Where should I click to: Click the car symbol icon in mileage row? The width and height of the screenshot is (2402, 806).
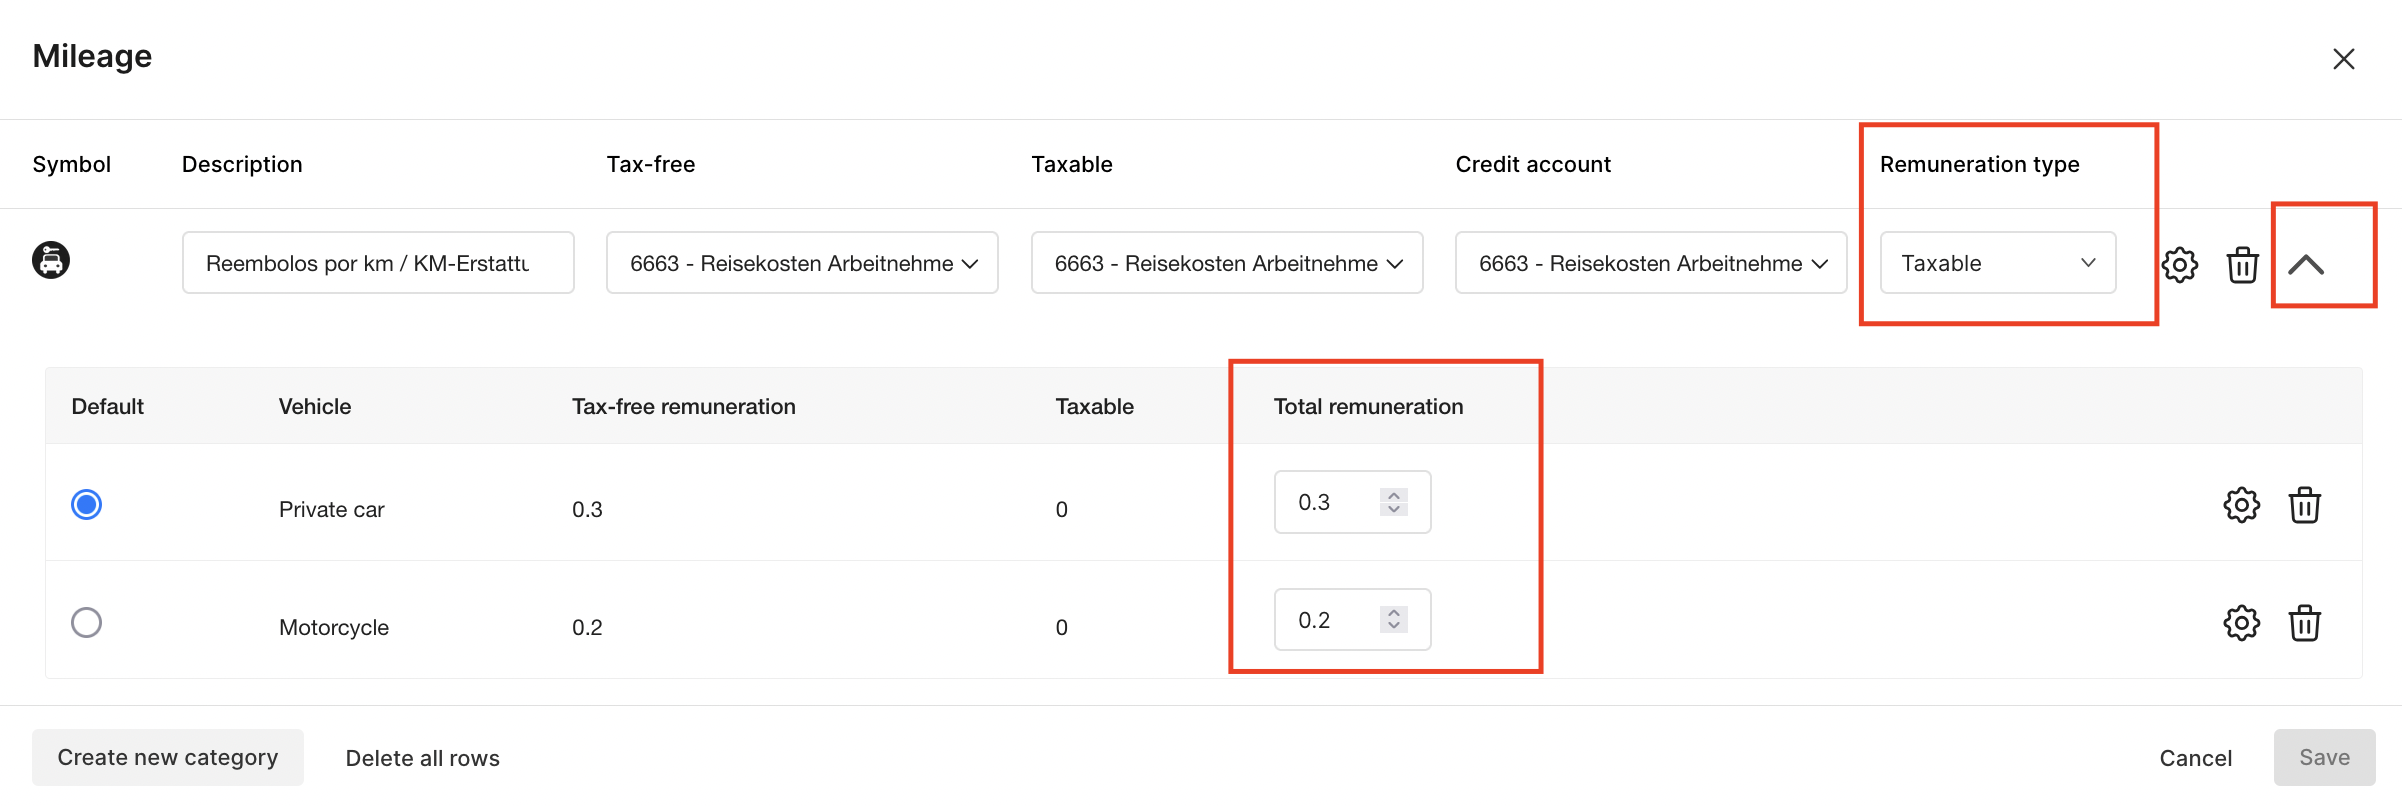click(x=51, y=260)
